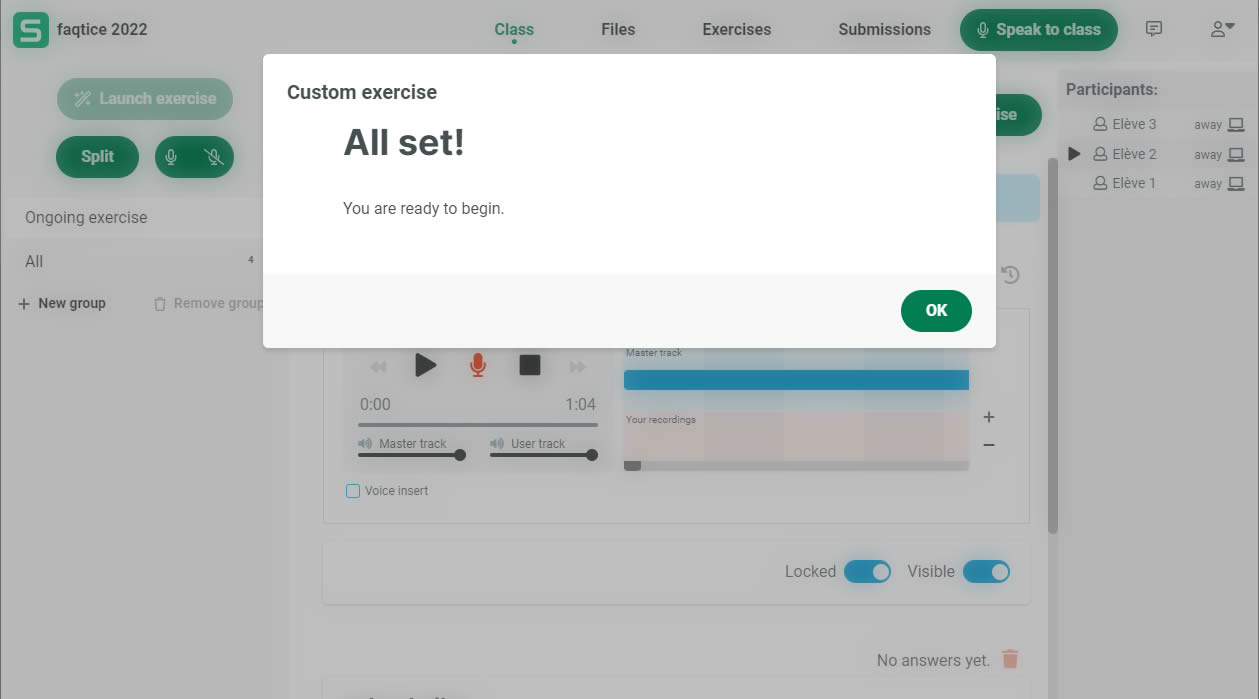Click the Speak to class button
Viewport: 1259px width, 699px height.
[1038, 30]
